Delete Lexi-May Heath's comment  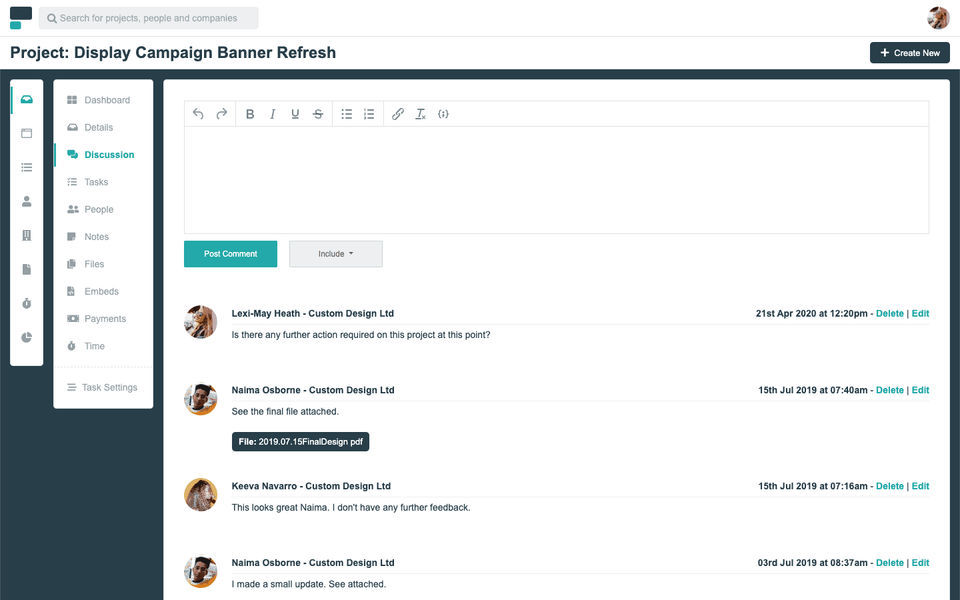coord(890,313)
